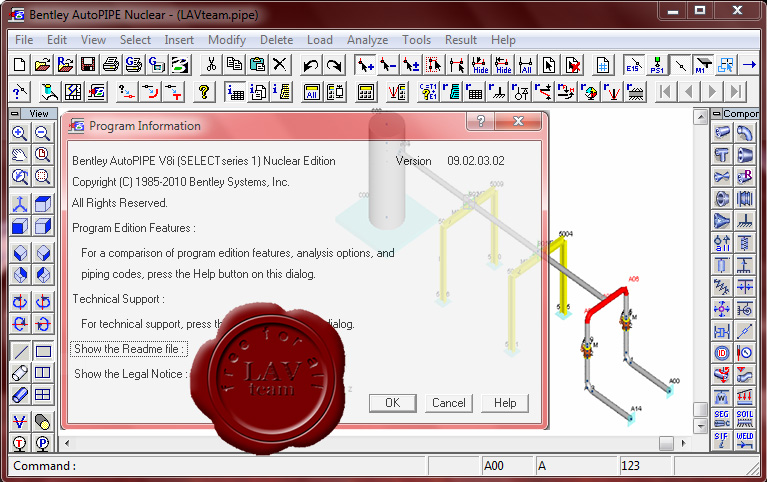767x482 pixels.
Task: Click the Cut scissors icon
Action: (211, 65)
